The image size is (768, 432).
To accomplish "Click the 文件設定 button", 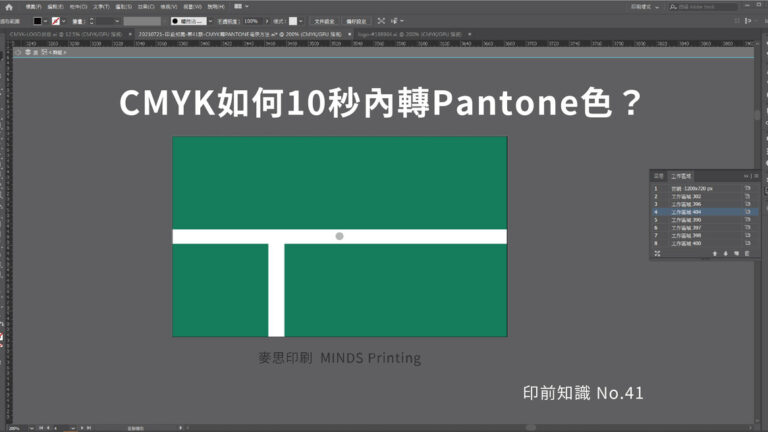I will 324,20.
